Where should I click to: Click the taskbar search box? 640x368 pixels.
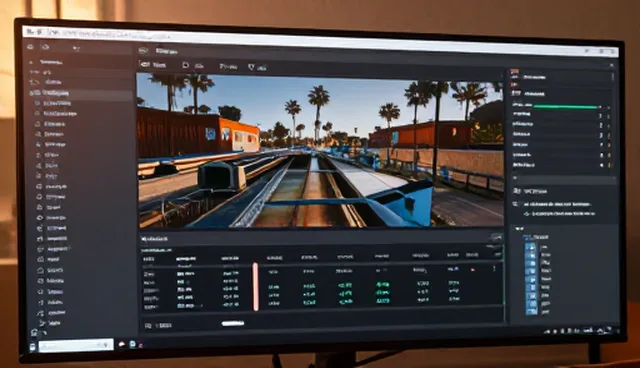76,346
